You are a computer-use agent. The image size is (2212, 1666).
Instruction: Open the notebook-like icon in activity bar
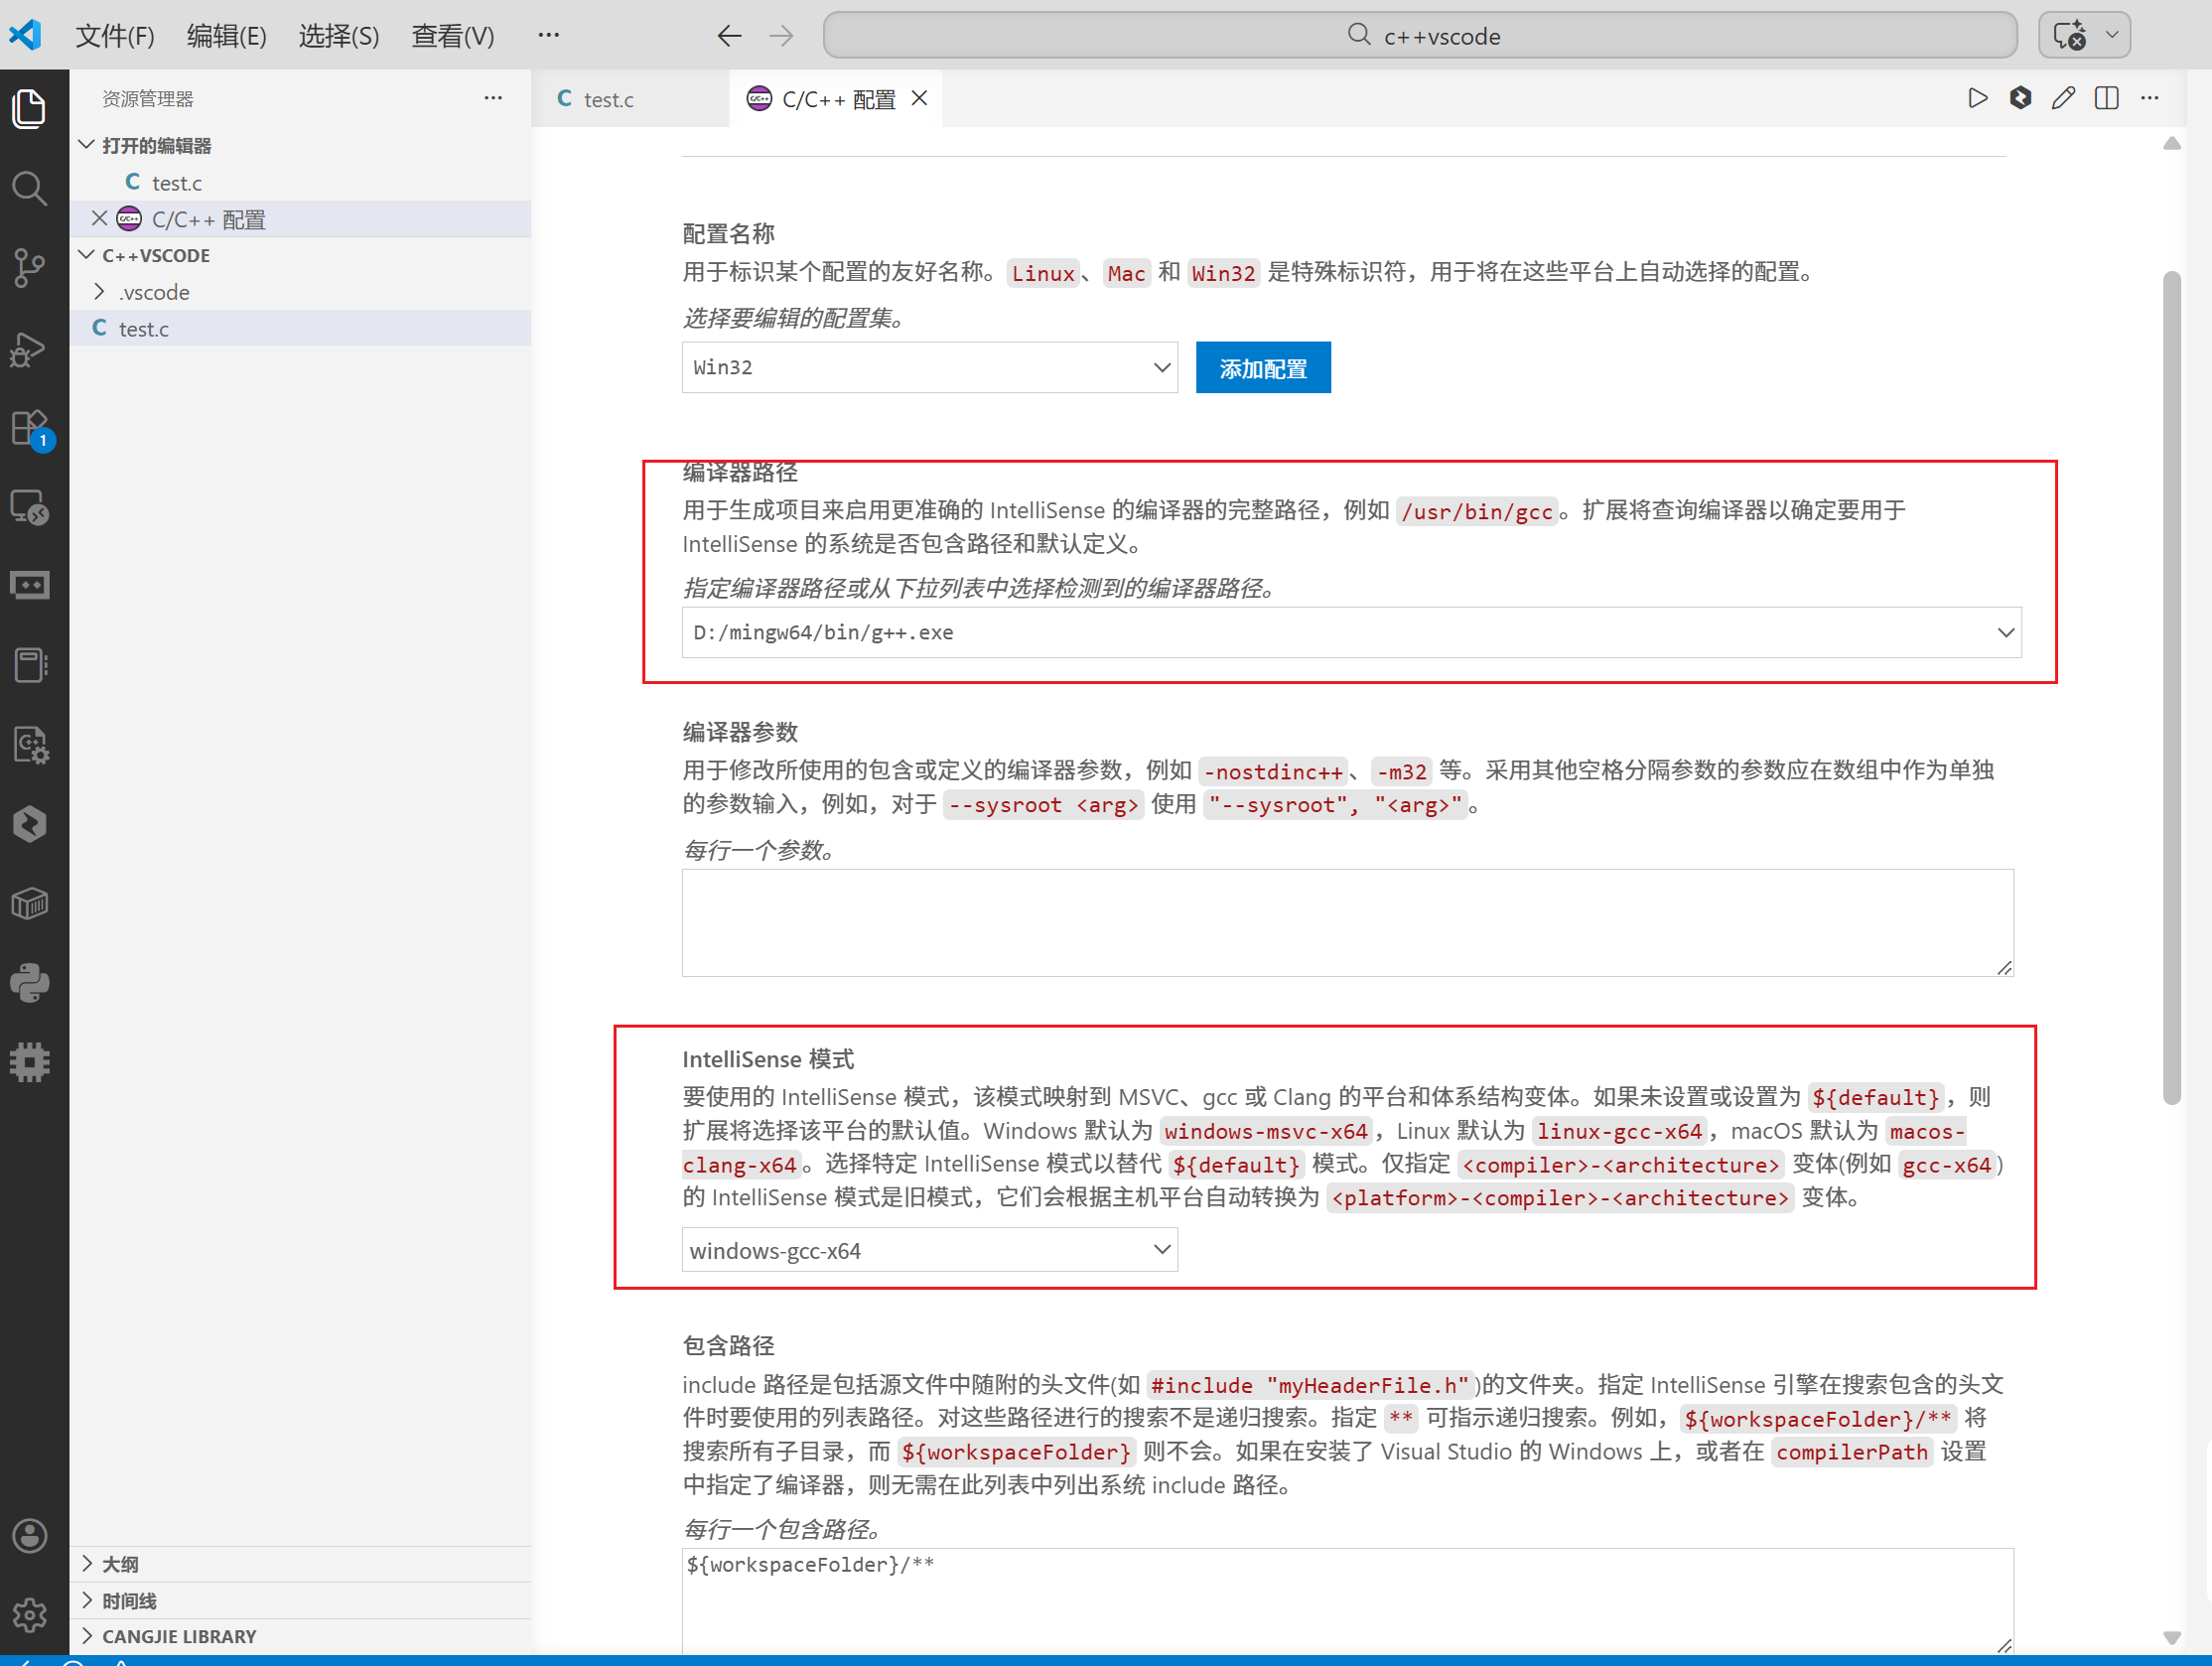(29, 665)
